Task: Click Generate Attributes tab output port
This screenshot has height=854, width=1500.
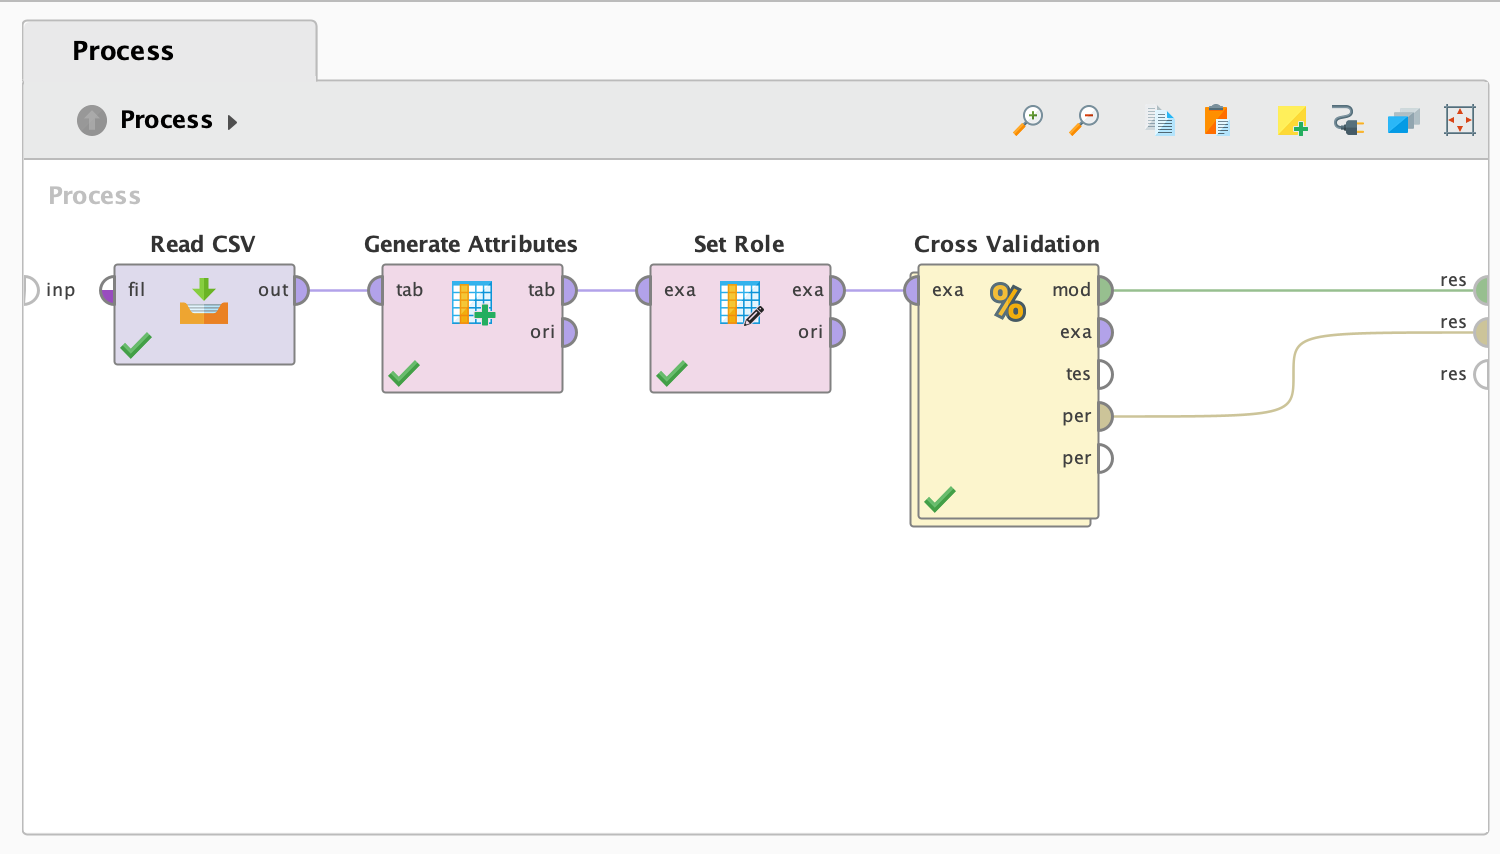Action: pyautogui.click(x=569, y=291)
